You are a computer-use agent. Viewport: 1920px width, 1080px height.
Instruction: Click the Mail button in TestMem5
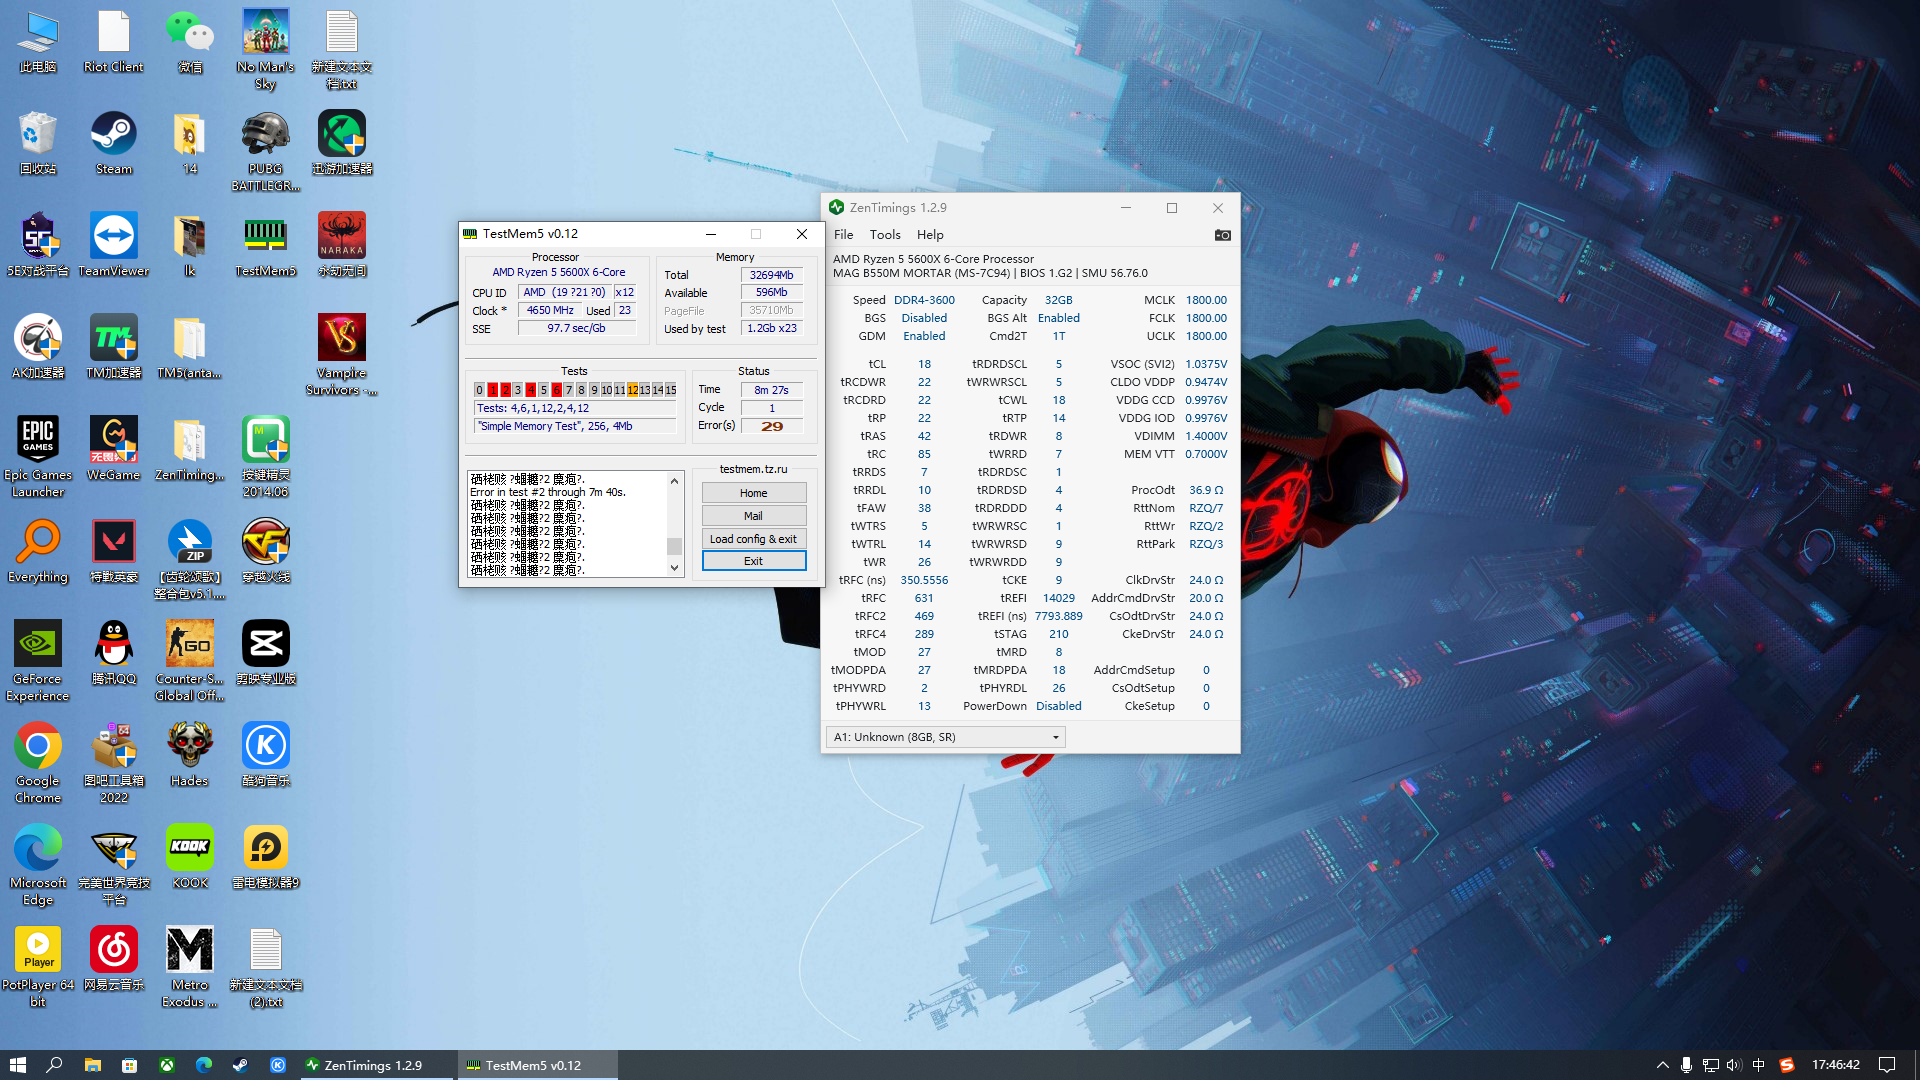tap(754, 516)
